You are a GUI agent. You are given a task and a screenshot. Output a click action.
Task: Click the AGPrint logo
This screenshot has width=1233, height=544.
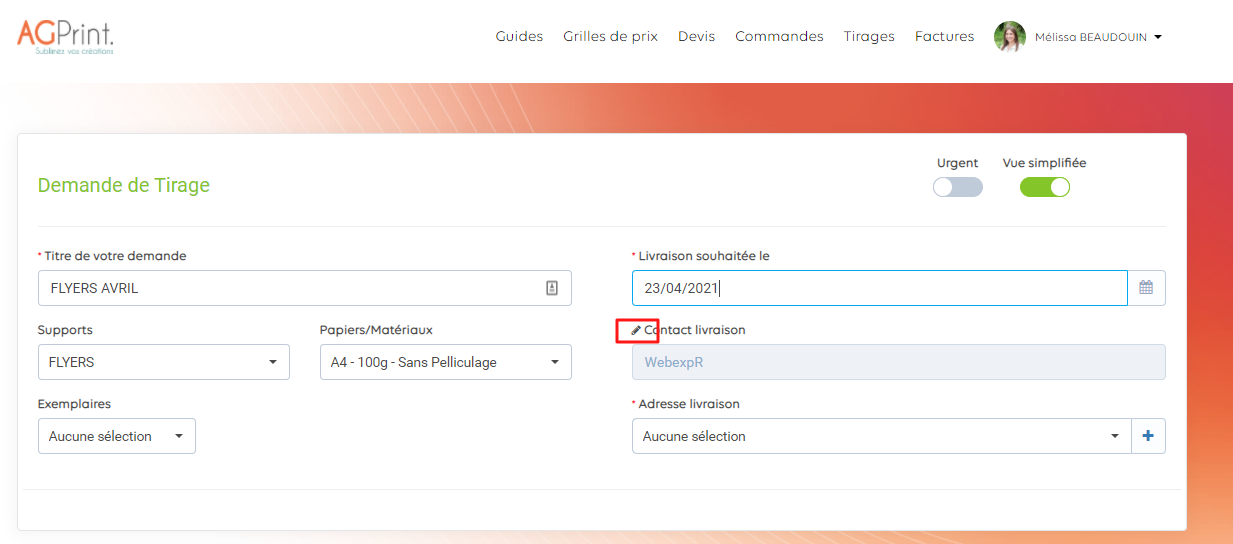66,36
